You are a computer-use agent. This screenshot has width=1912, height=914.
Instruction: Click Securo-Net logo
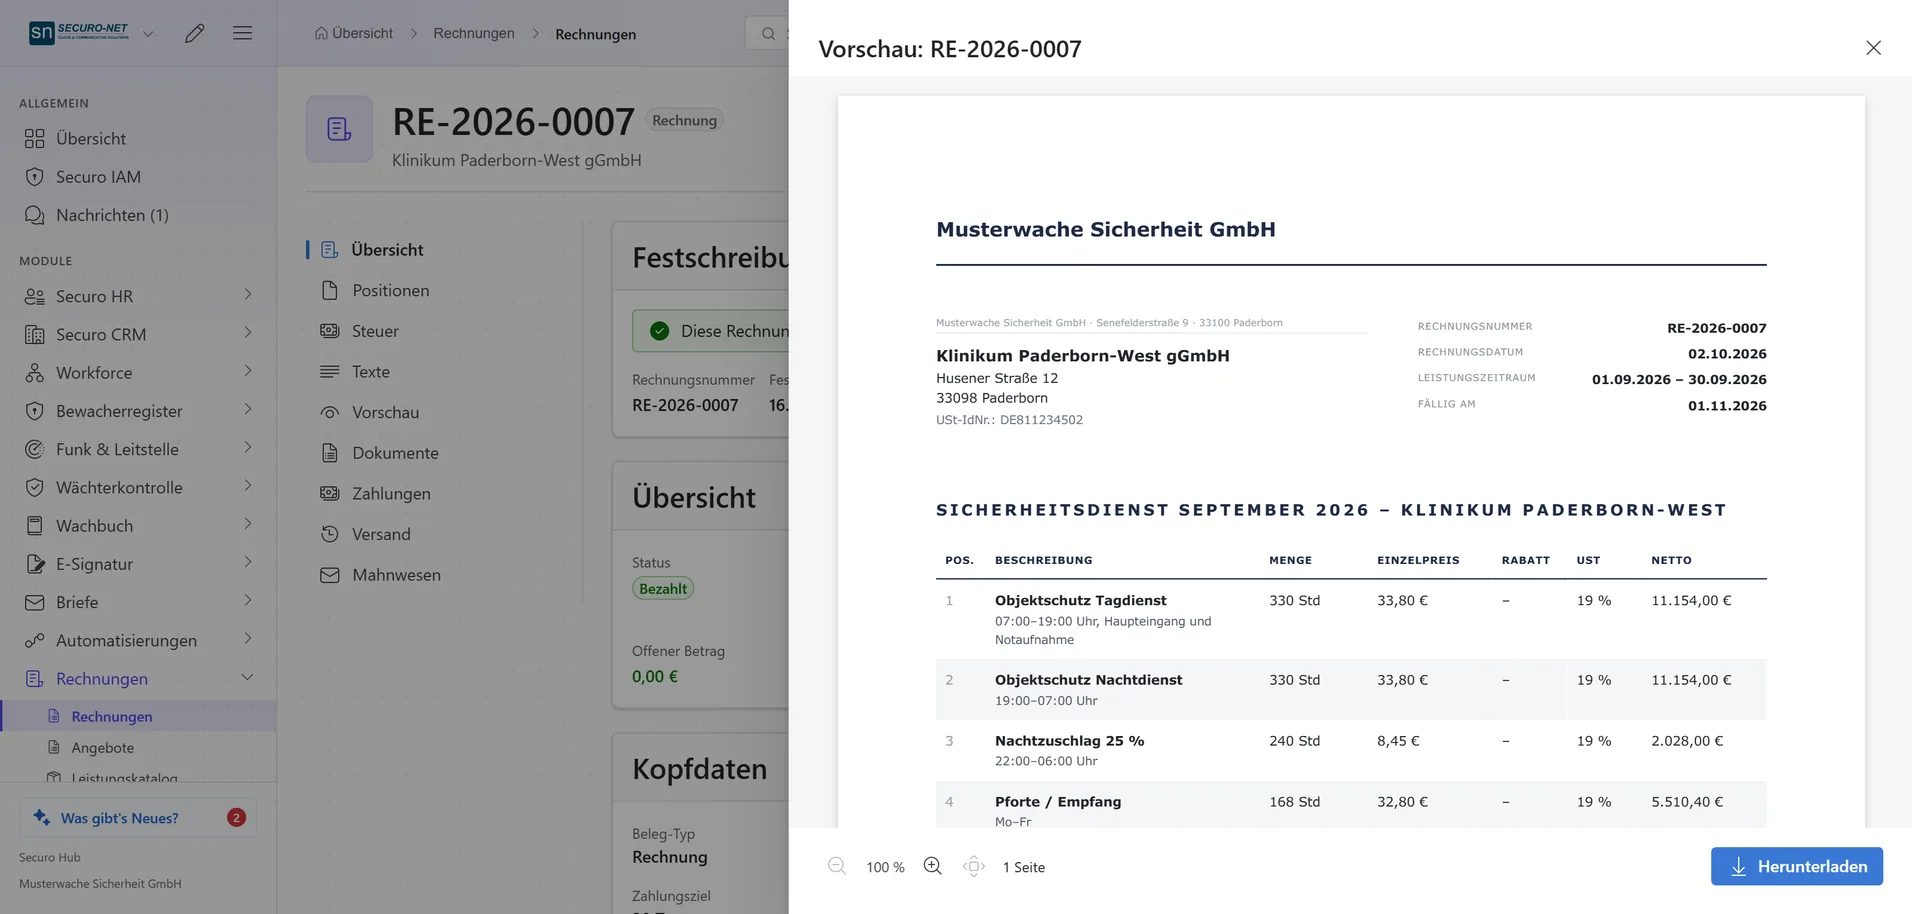[x=80, y=33]
